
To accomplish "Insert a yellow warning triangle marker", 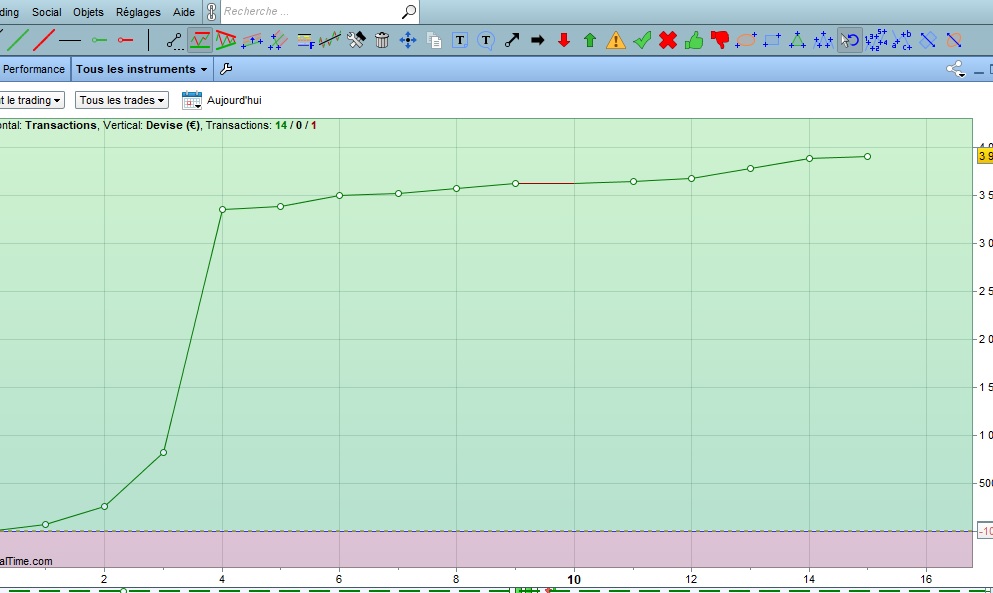I will click(616, 41).
